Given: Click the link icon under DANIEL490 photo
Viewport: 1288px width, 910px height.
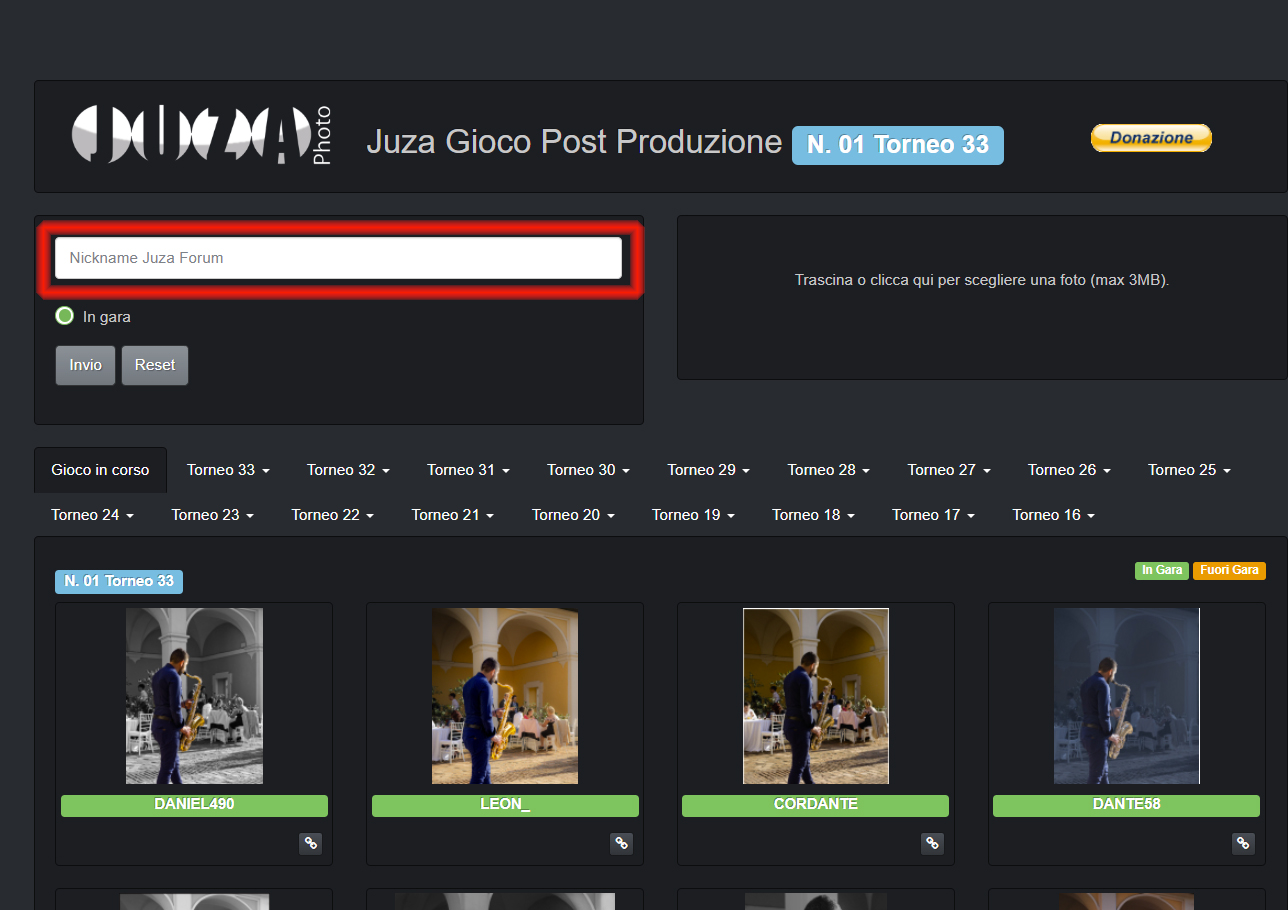Looking at the screenshot, I should tap(310, 843).
